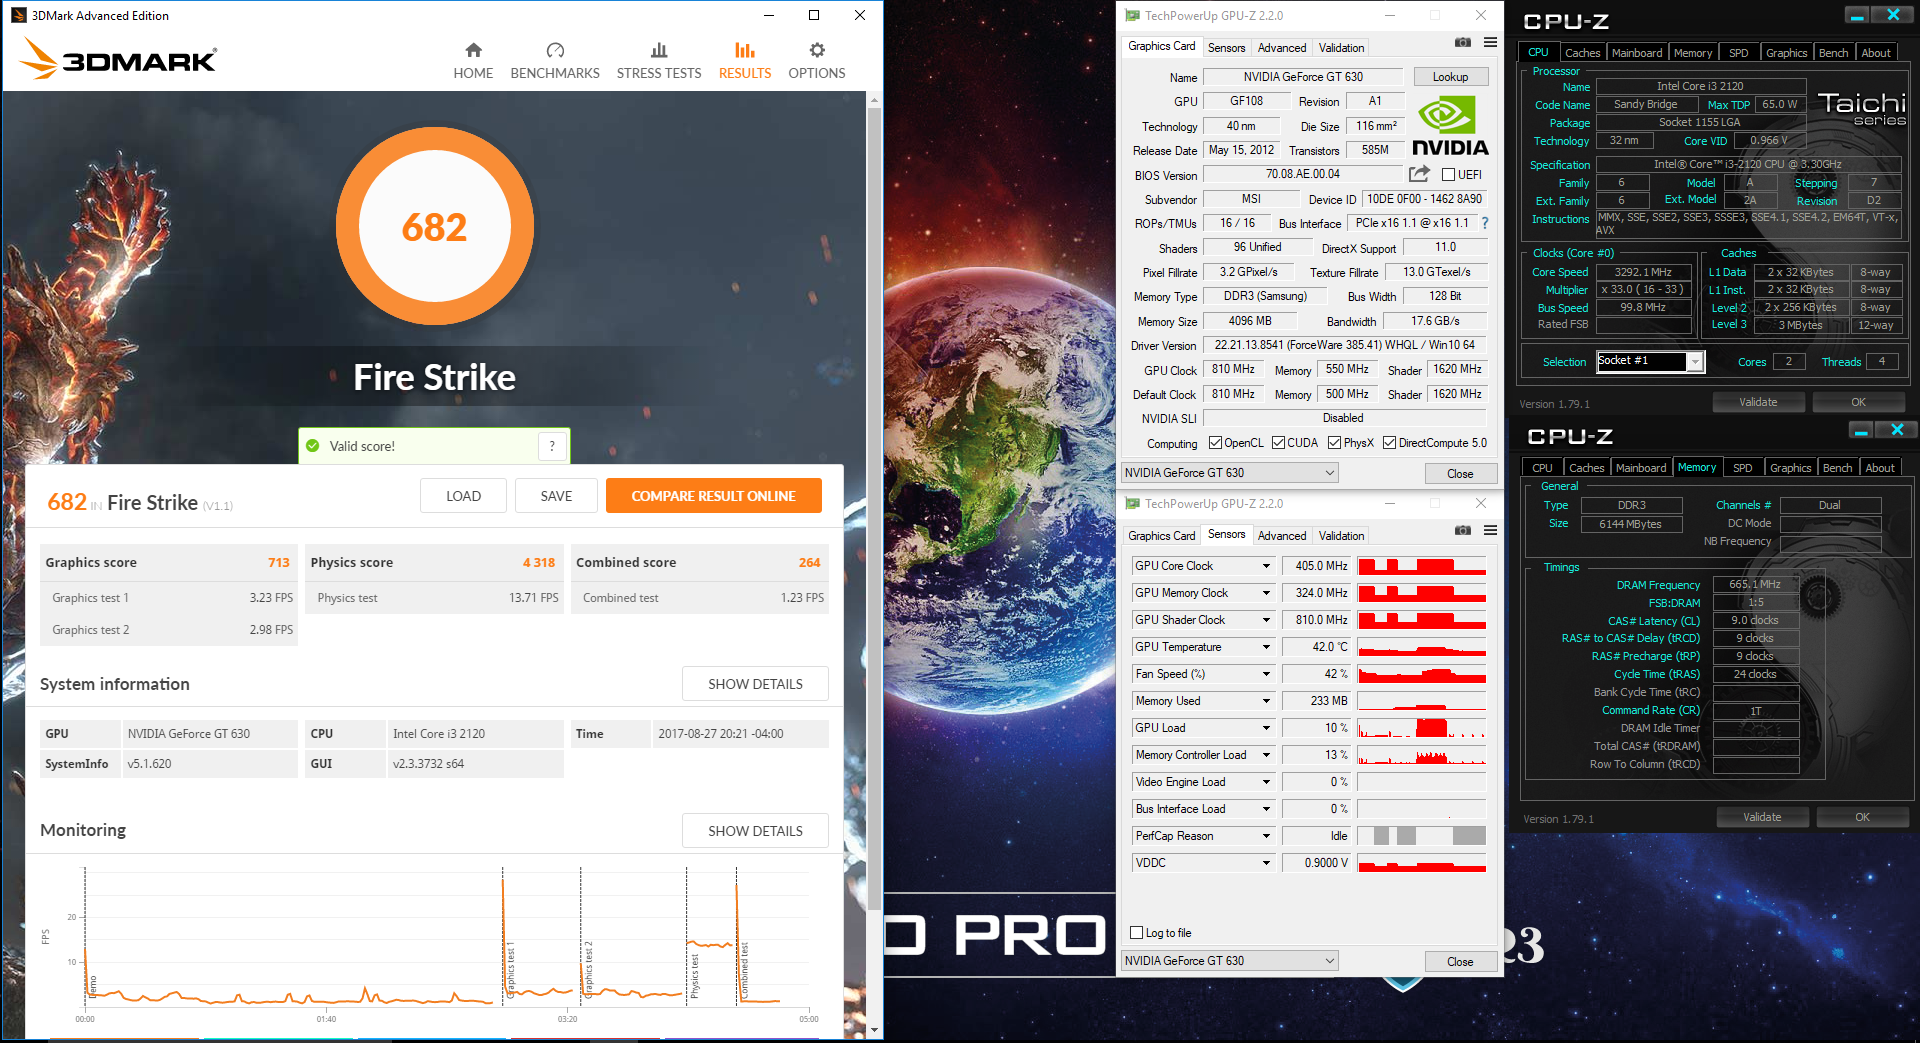Click the camera icon in GPU-Z Sensors window
Viewport: 1920px width, 1043px height.
(1463, 531)
